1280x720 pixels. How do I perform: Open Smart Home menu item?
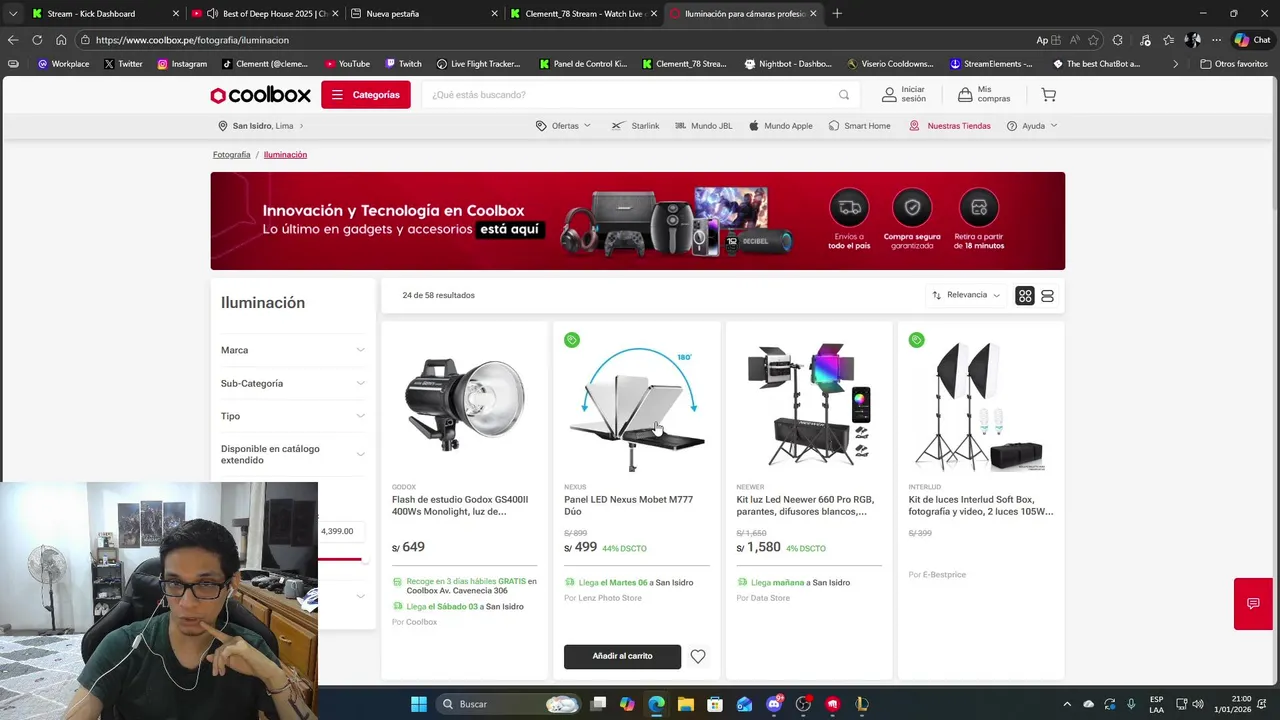[859, 126]
